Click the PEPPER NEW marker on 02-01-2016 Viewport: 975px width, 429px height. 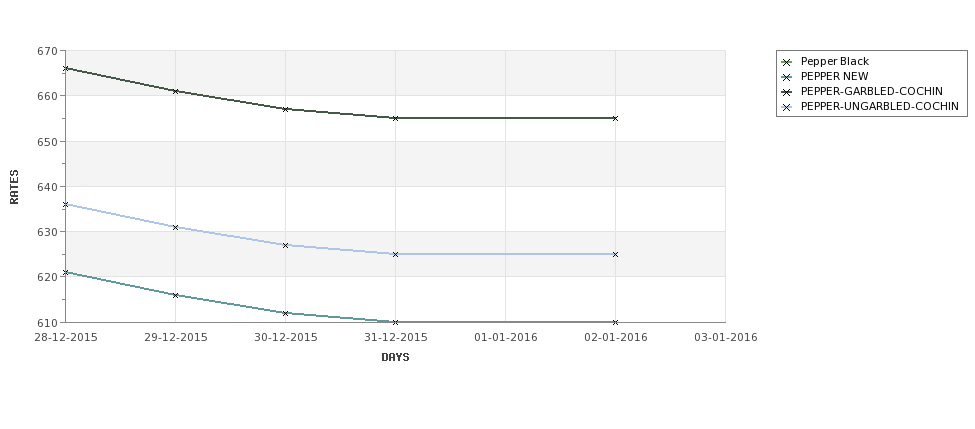coord(615,322)
